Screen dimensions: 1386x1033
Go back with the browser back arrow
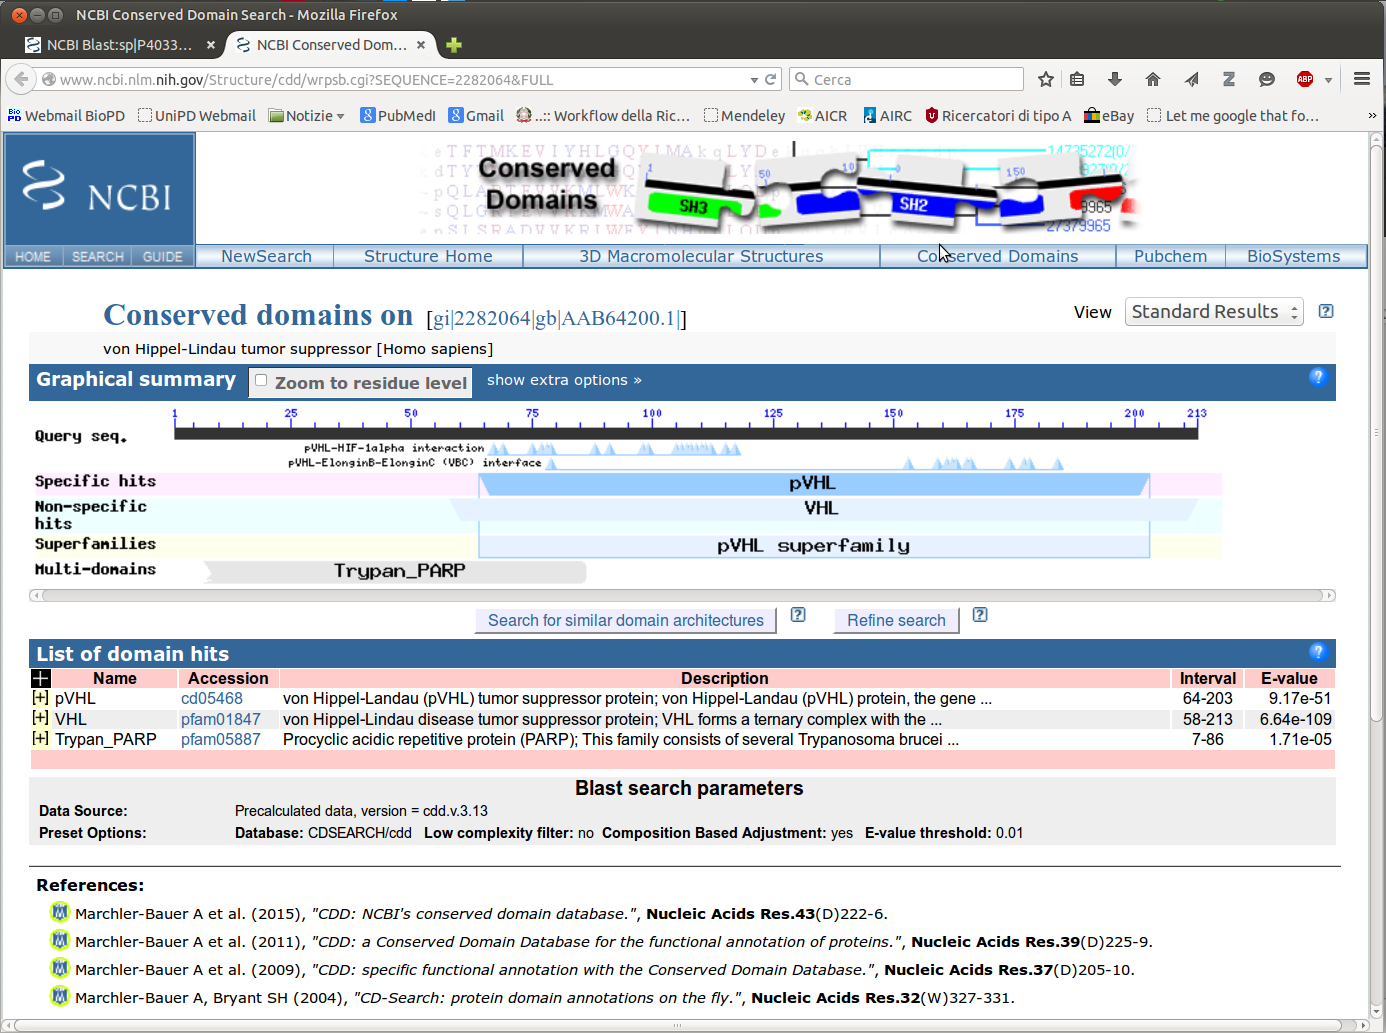[20, 79]
